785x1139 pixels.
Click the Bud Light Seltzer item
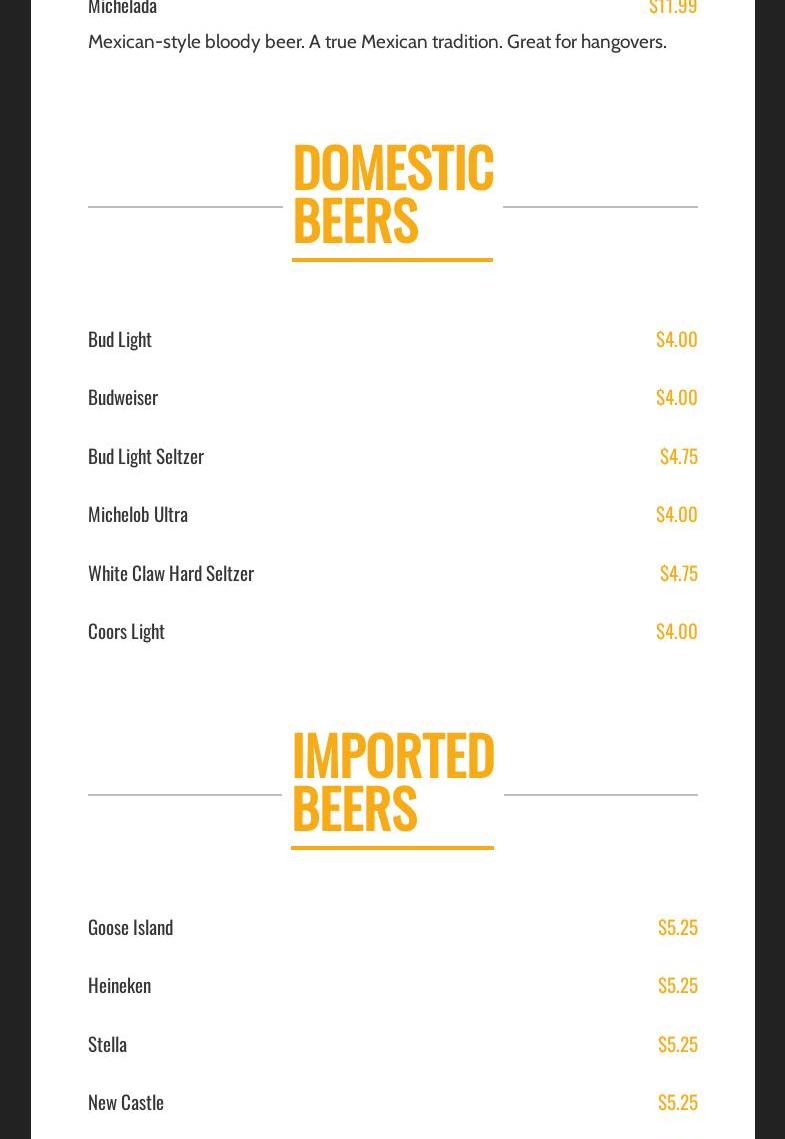[146, 456]
